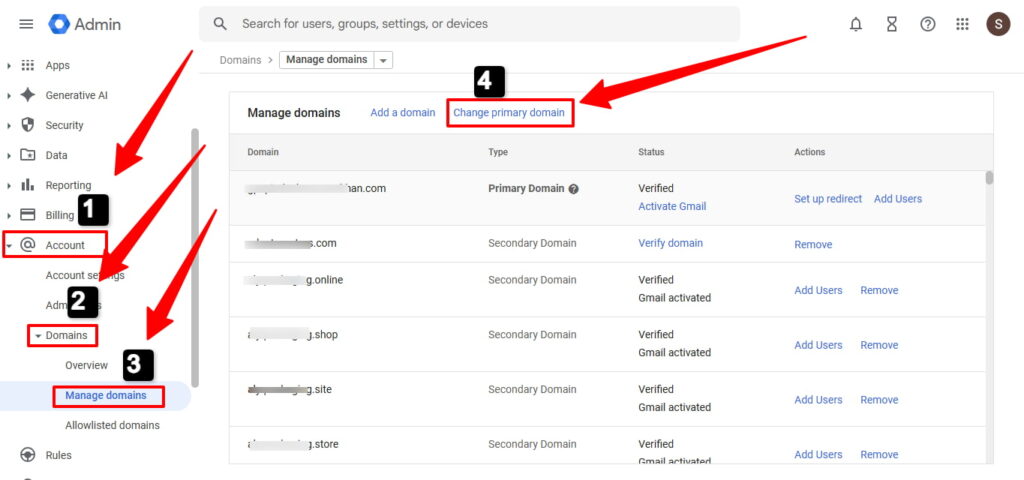Open the help question mark icon
The image size is (1024, 480).
tap(928, 24)
